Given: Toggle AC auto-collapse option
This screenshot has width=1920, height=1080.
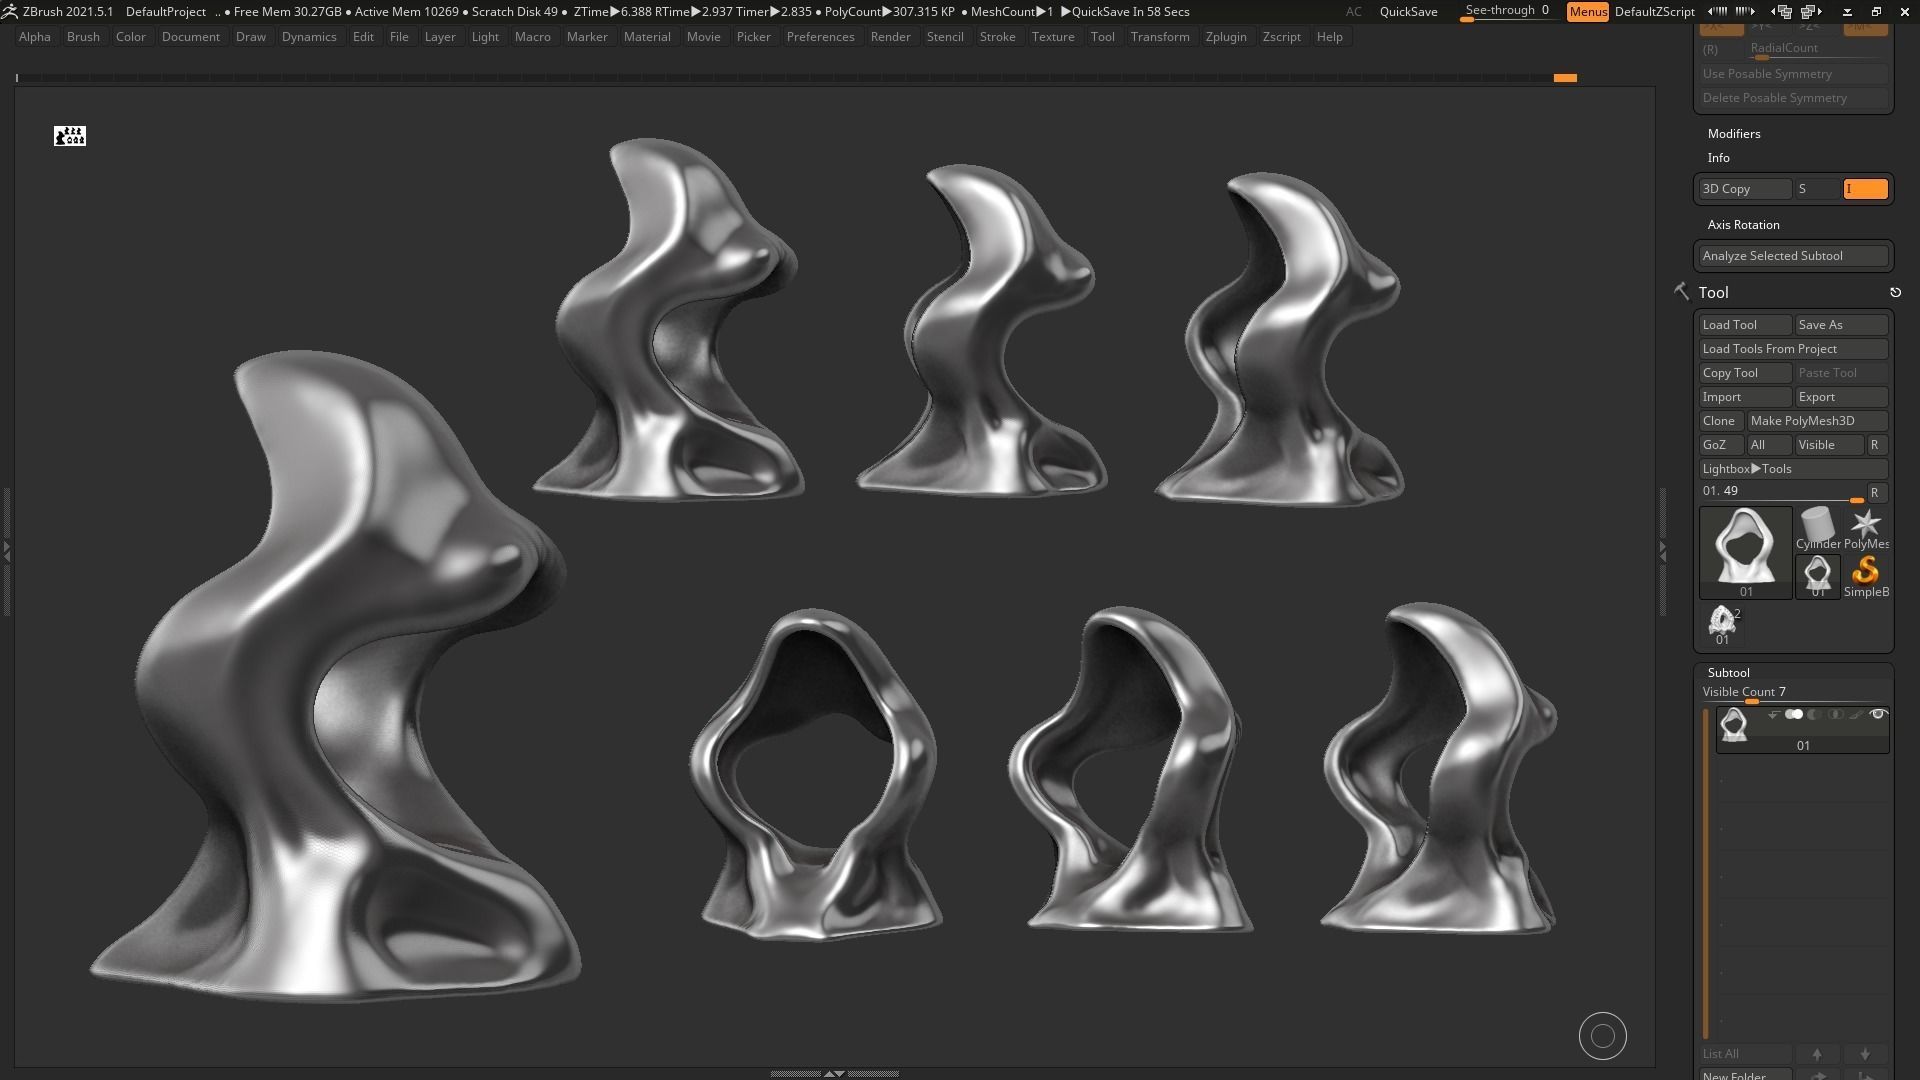Looking at the screenshot, I should click(1353, 12).
